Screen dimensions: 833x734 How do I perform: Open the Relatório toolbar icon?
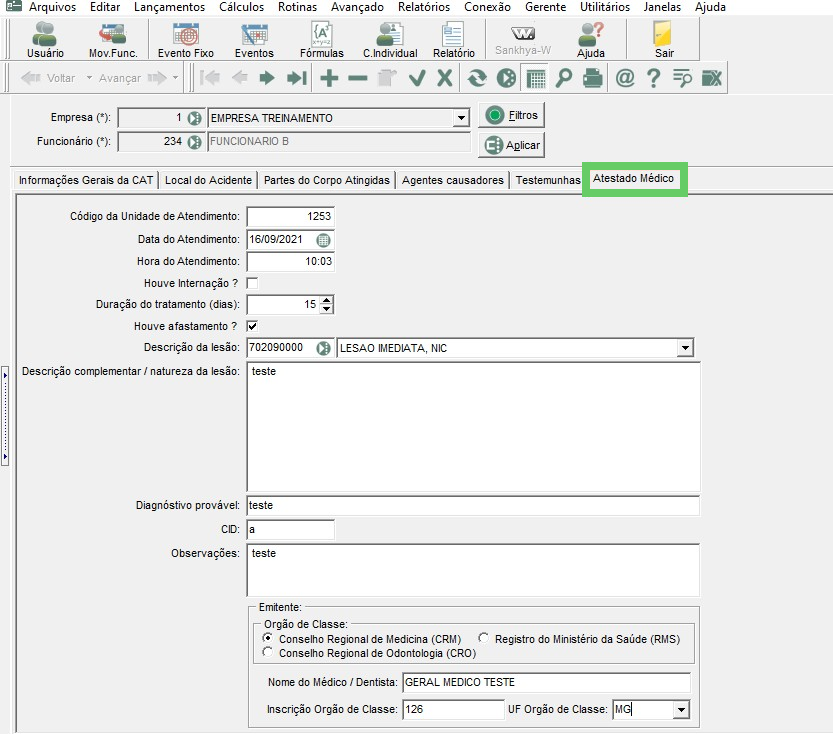coord(453,40)
